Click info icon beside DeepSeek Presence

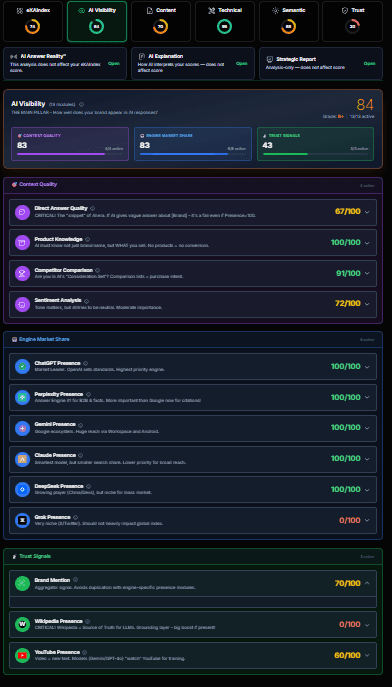pos(88,486)
